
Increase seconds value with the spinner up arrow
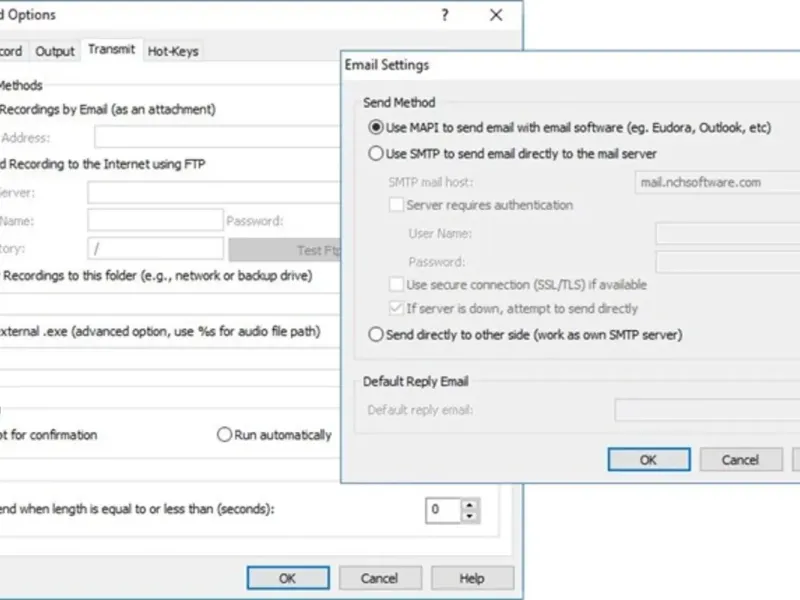click(x=470, y=505)
